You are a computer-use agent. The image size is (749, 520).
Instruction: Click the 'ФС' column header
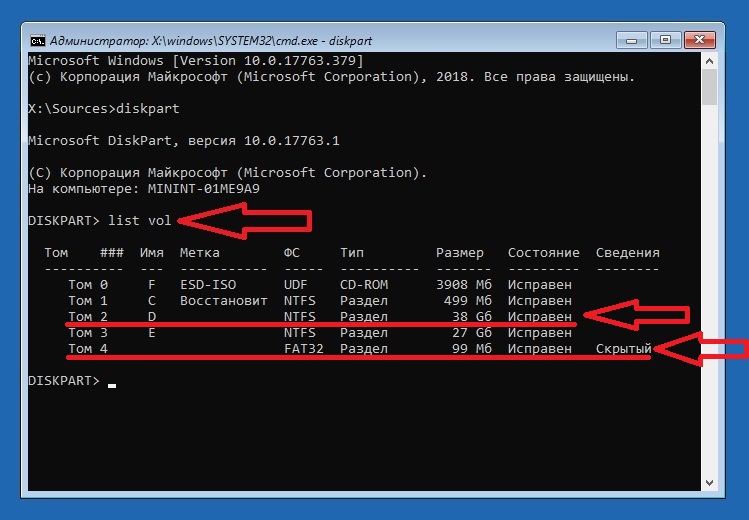point(291,253)
